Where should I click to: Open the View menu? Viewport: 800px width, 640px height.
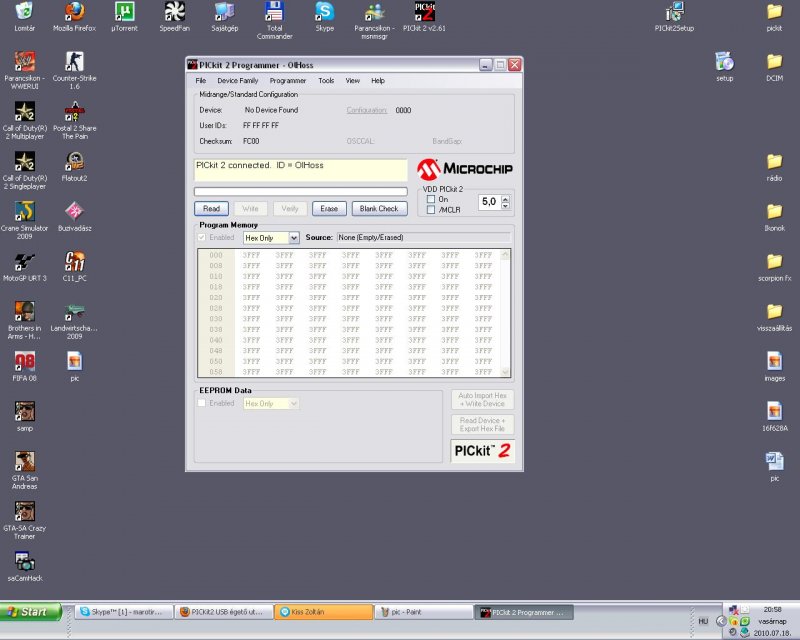pos(353,81)
